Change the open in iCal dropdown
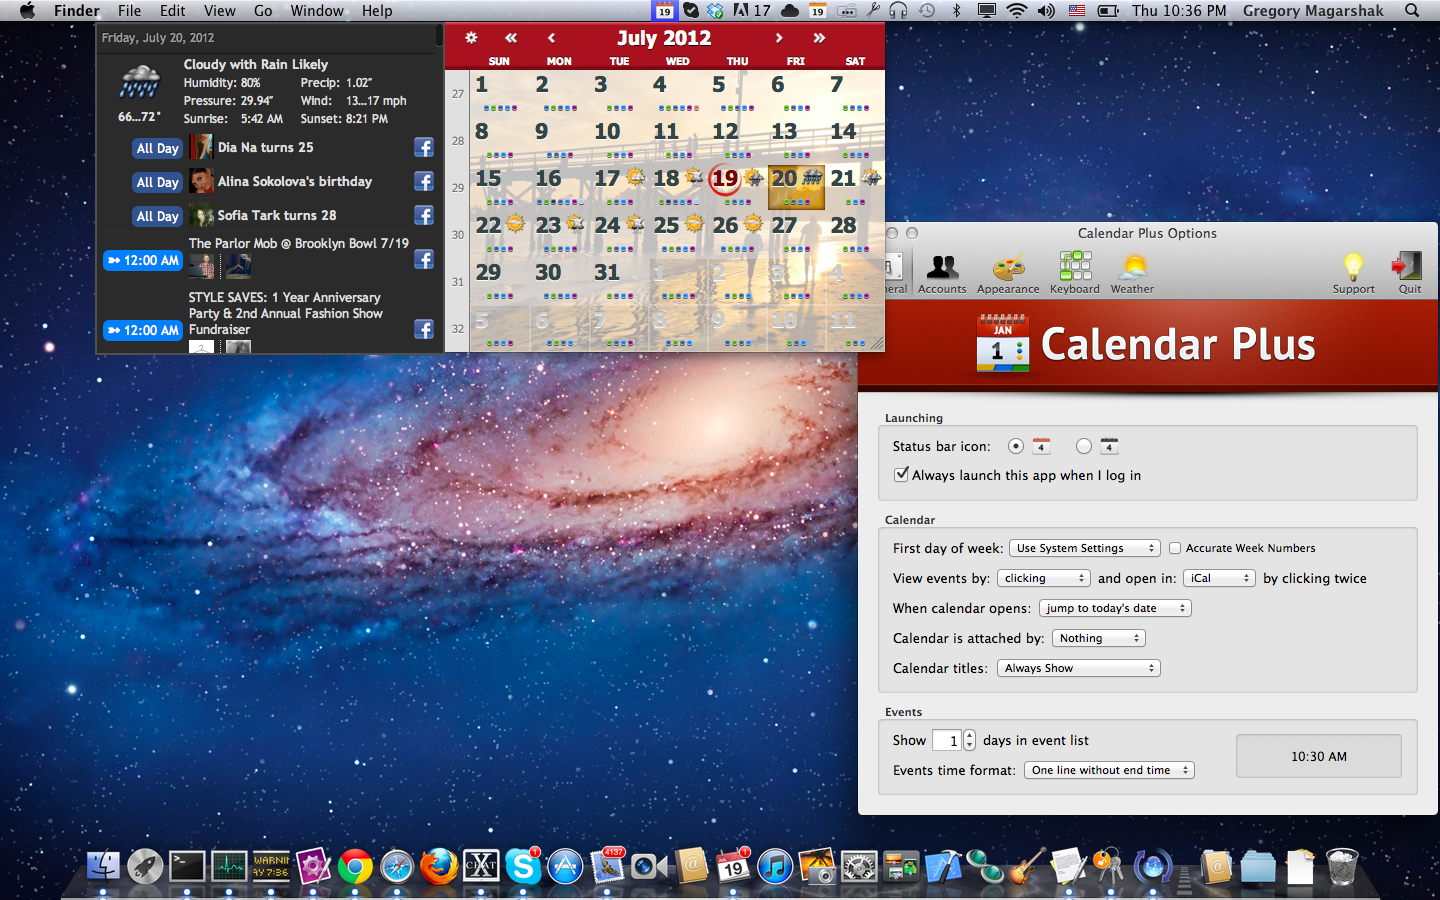This screenshot has height=900, width=1440. coord(1219,577)
